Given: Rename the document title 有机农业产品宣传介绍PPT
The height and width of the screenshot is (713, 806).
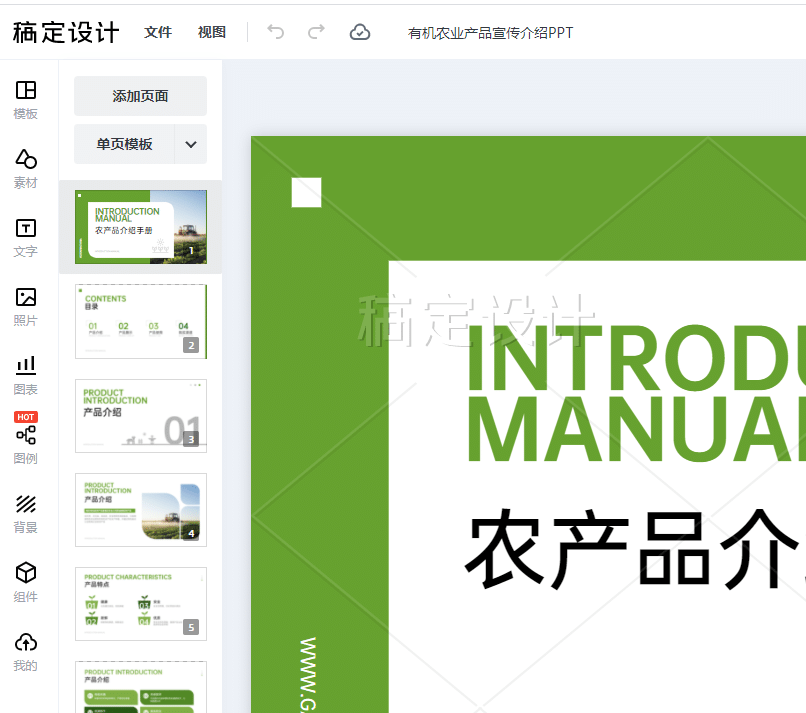Looking at the screenshot, I should [x=490, y=33].
